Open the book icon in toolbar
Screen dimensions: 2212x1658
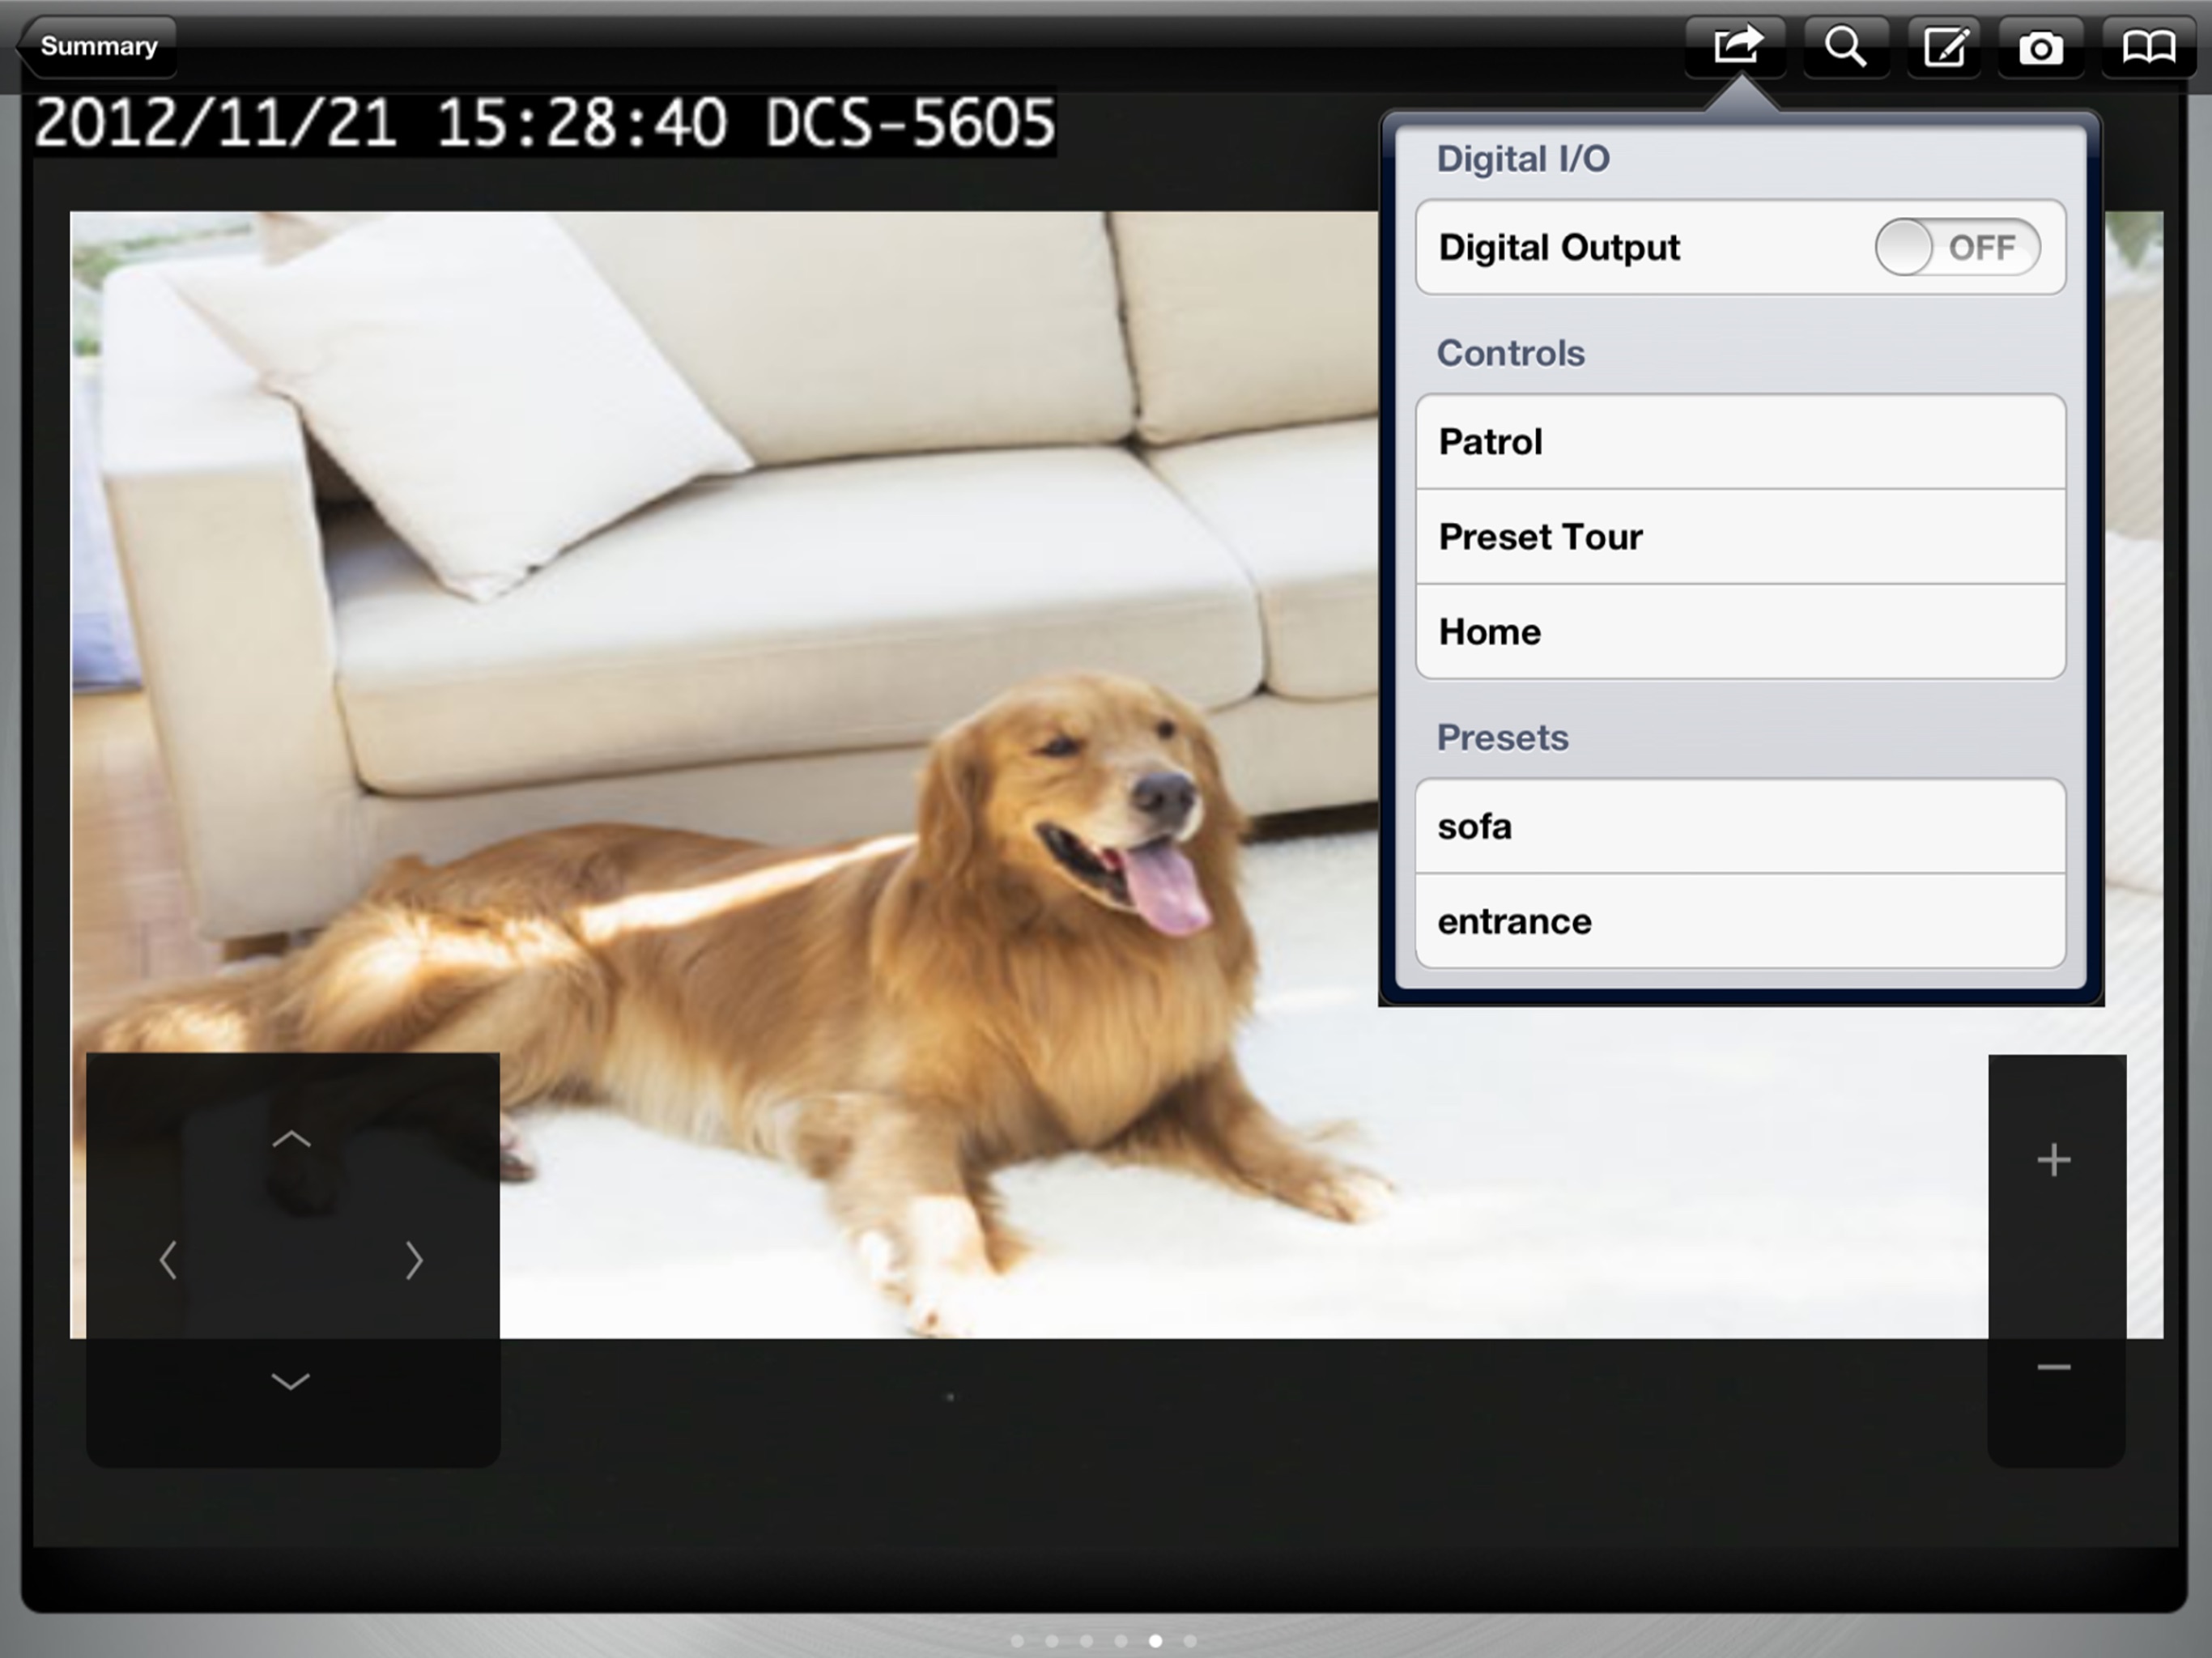[2148, 47]
